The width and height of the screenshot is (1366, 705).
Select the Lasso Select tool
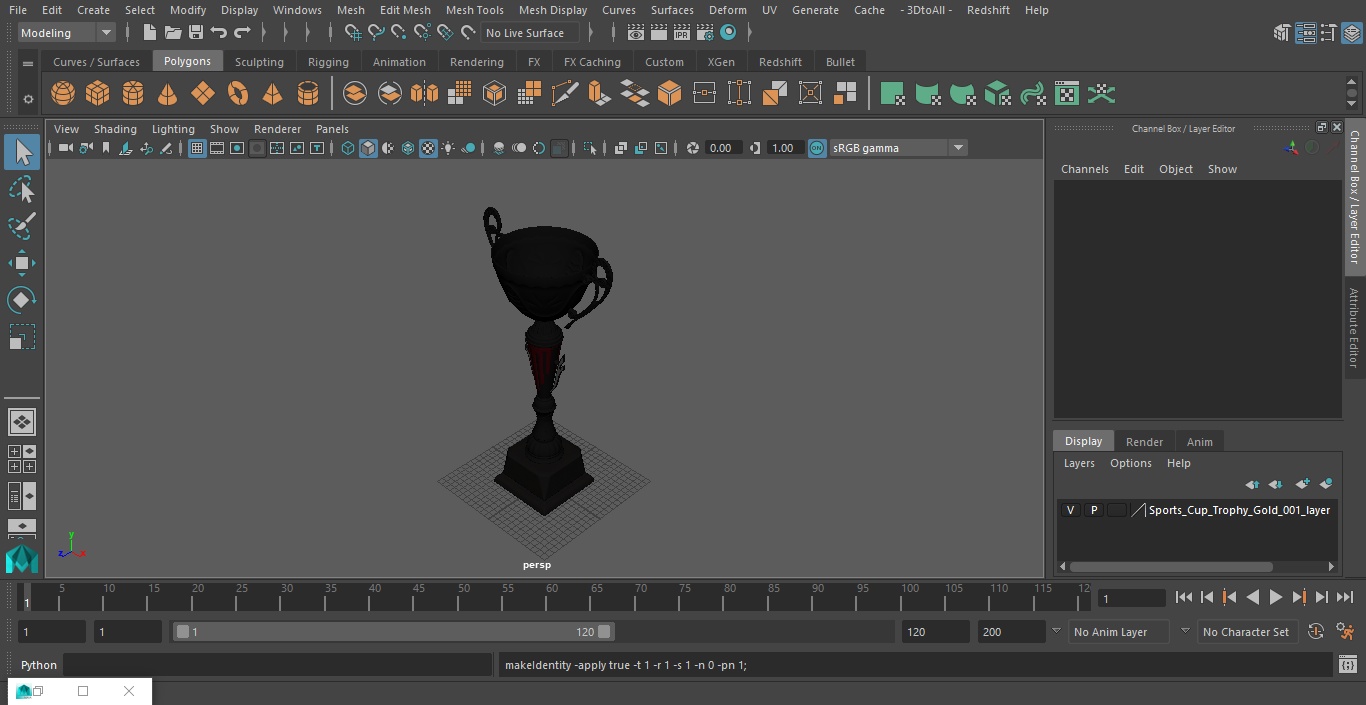pos(22,189)
